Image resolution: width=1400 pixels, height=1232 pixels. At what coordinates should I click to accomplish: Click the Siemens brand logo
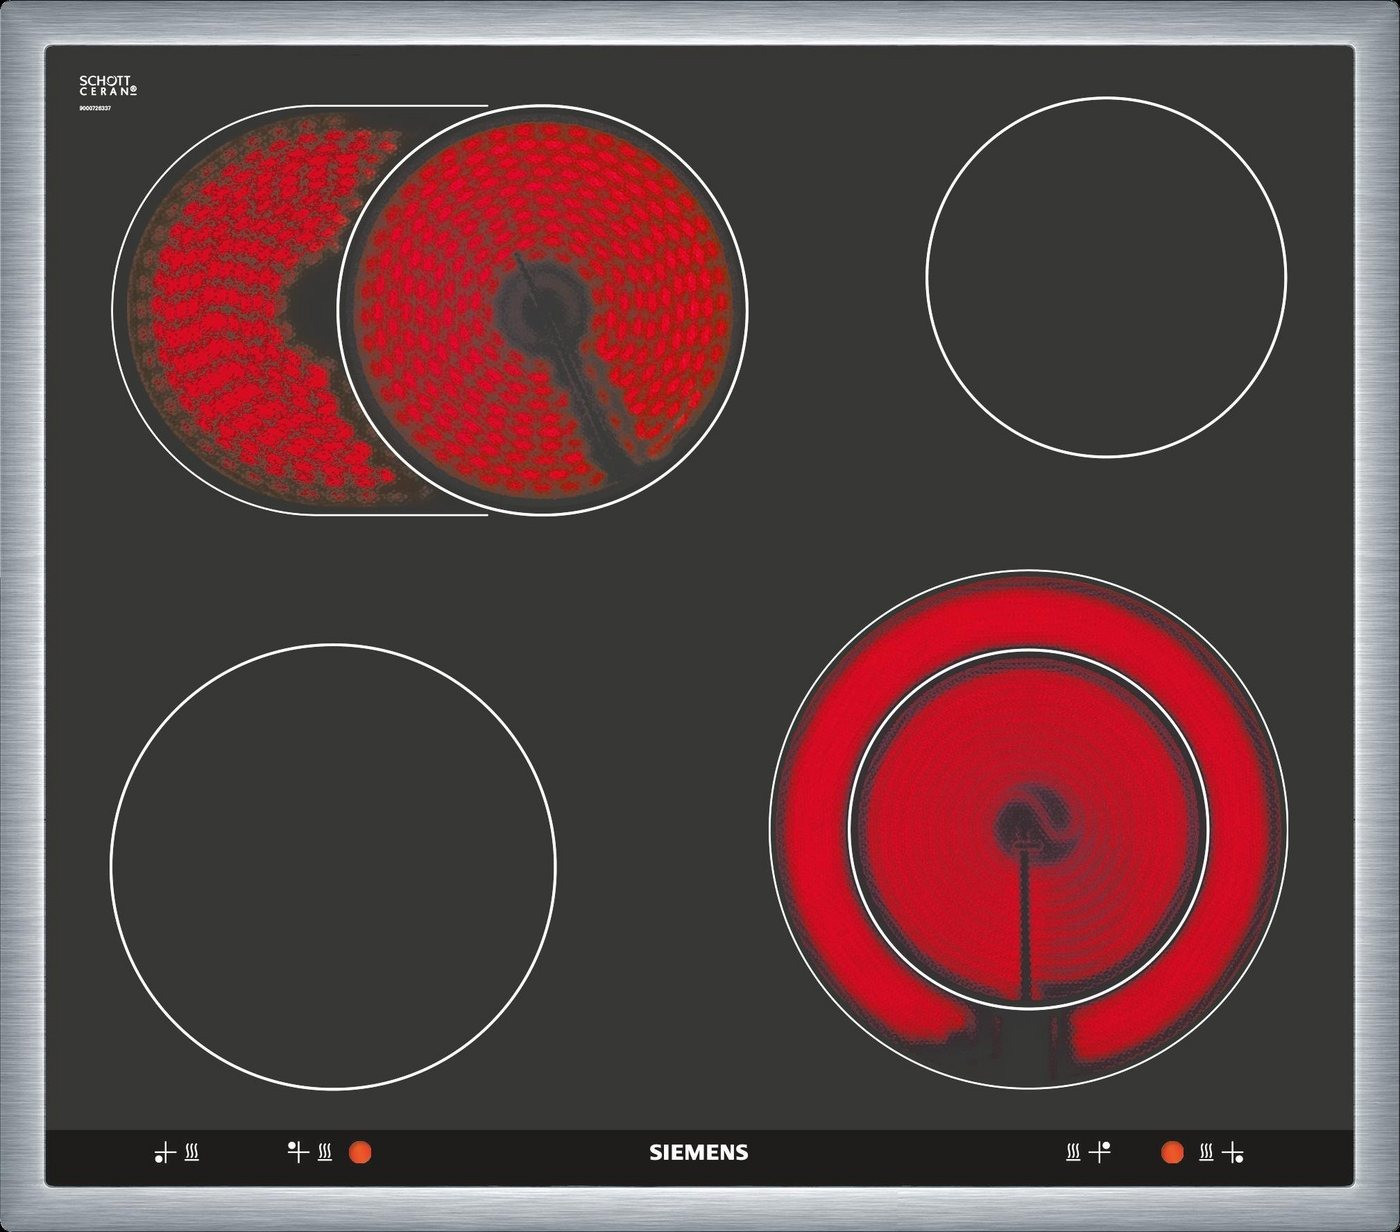[699, 1153]
